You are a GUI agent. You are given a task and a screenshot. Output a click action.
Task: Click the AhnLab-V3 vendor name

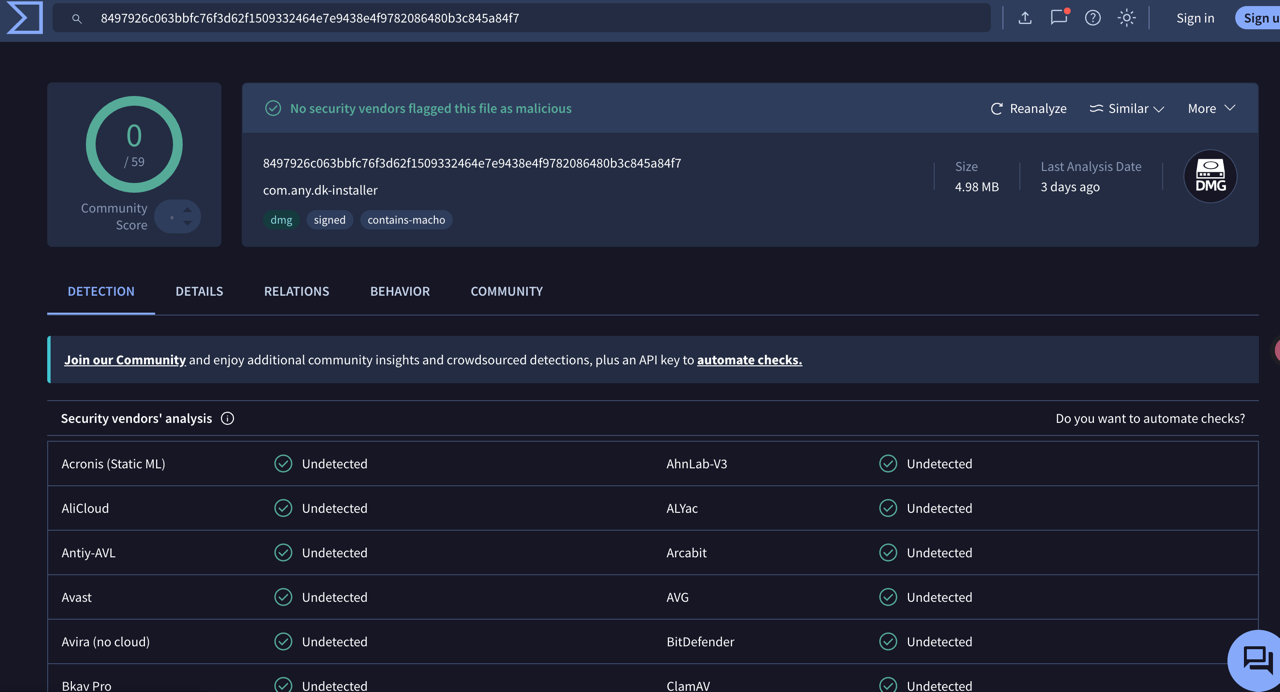[697, 464]
